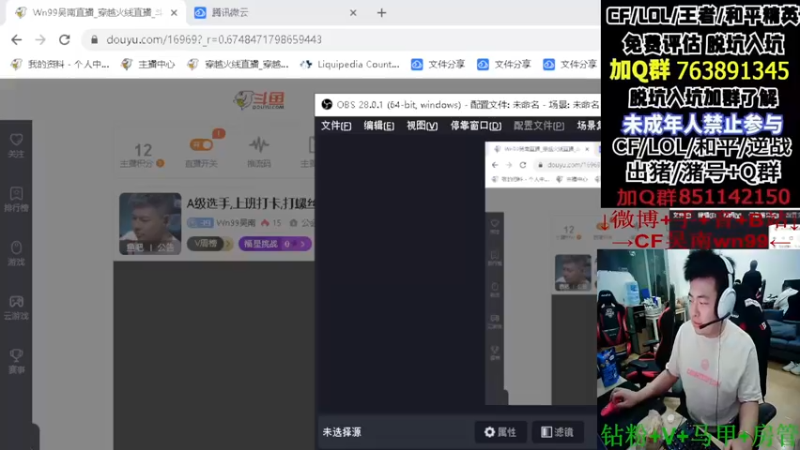Click the Wn99吴南 streamer name
800x450 pixels.
coord(236,223)
